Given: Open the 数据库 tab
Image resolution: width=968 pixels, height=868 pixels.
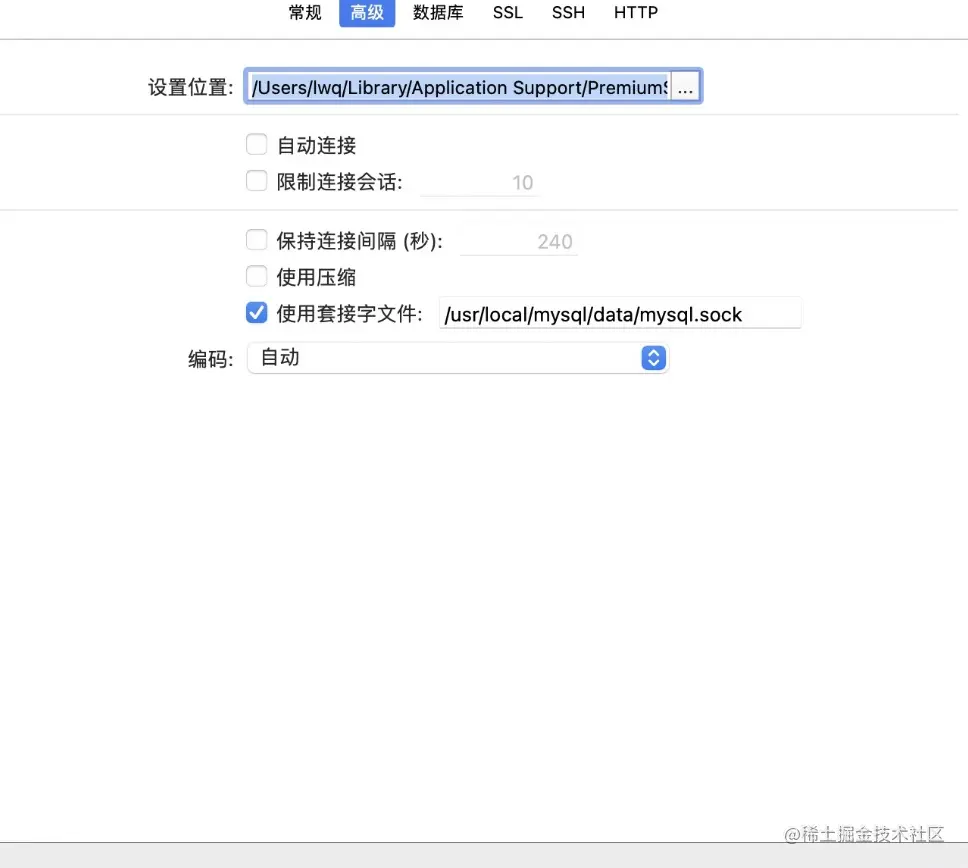Looking at the screenshot, I should point(438,12).
